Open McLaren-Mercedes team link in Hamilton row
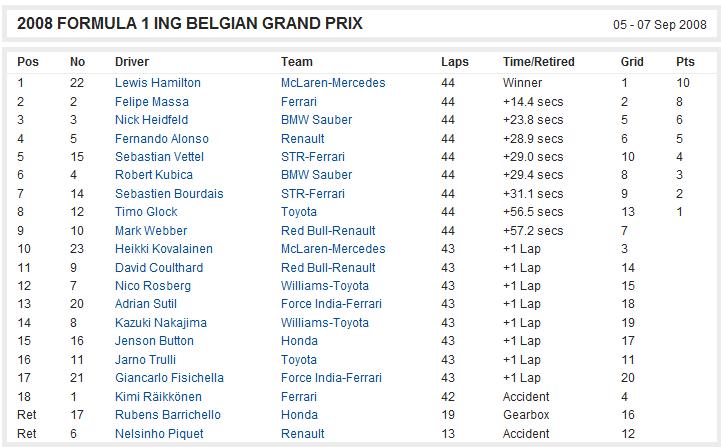 pos(333,83)
